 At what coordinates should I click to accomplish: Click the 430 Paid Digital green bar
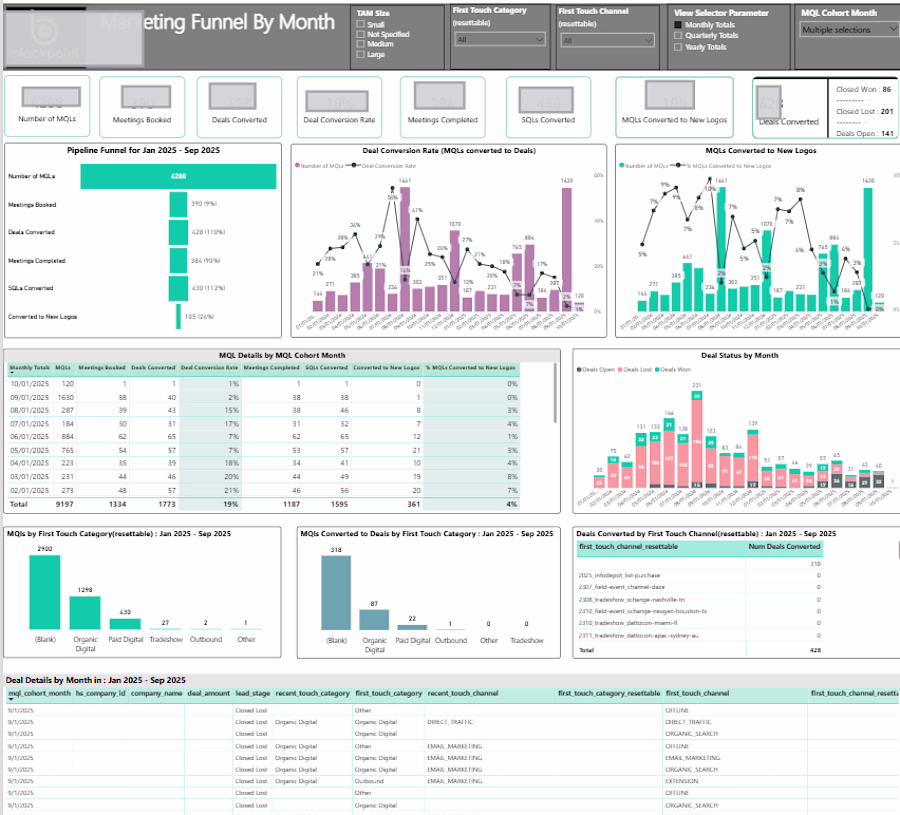point(125,624)
